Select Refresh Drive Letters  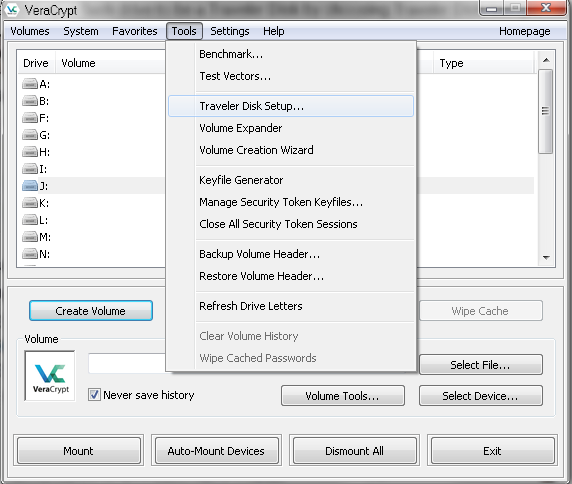(291, 306)
